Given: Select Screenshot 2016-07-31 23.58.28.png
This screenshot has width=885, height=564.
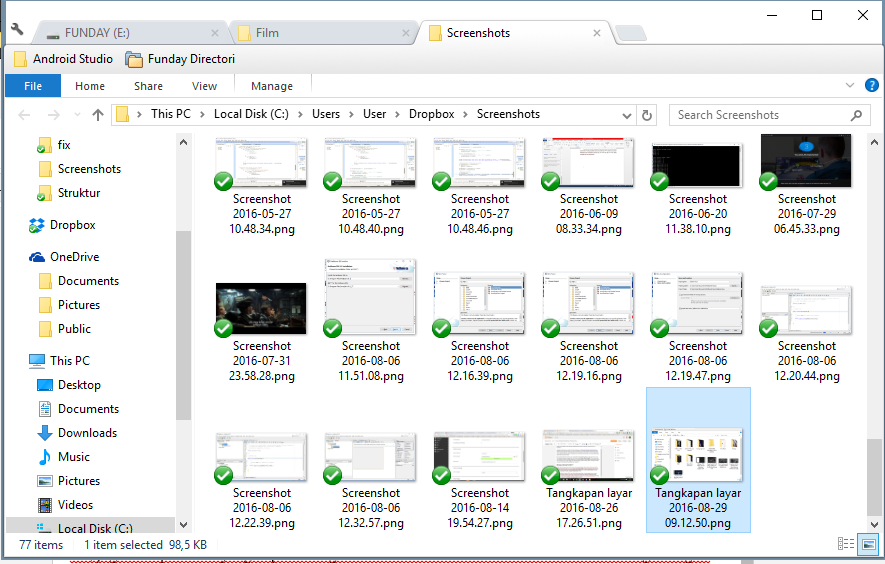Looking at the screenshot, I should coord(261,332).
